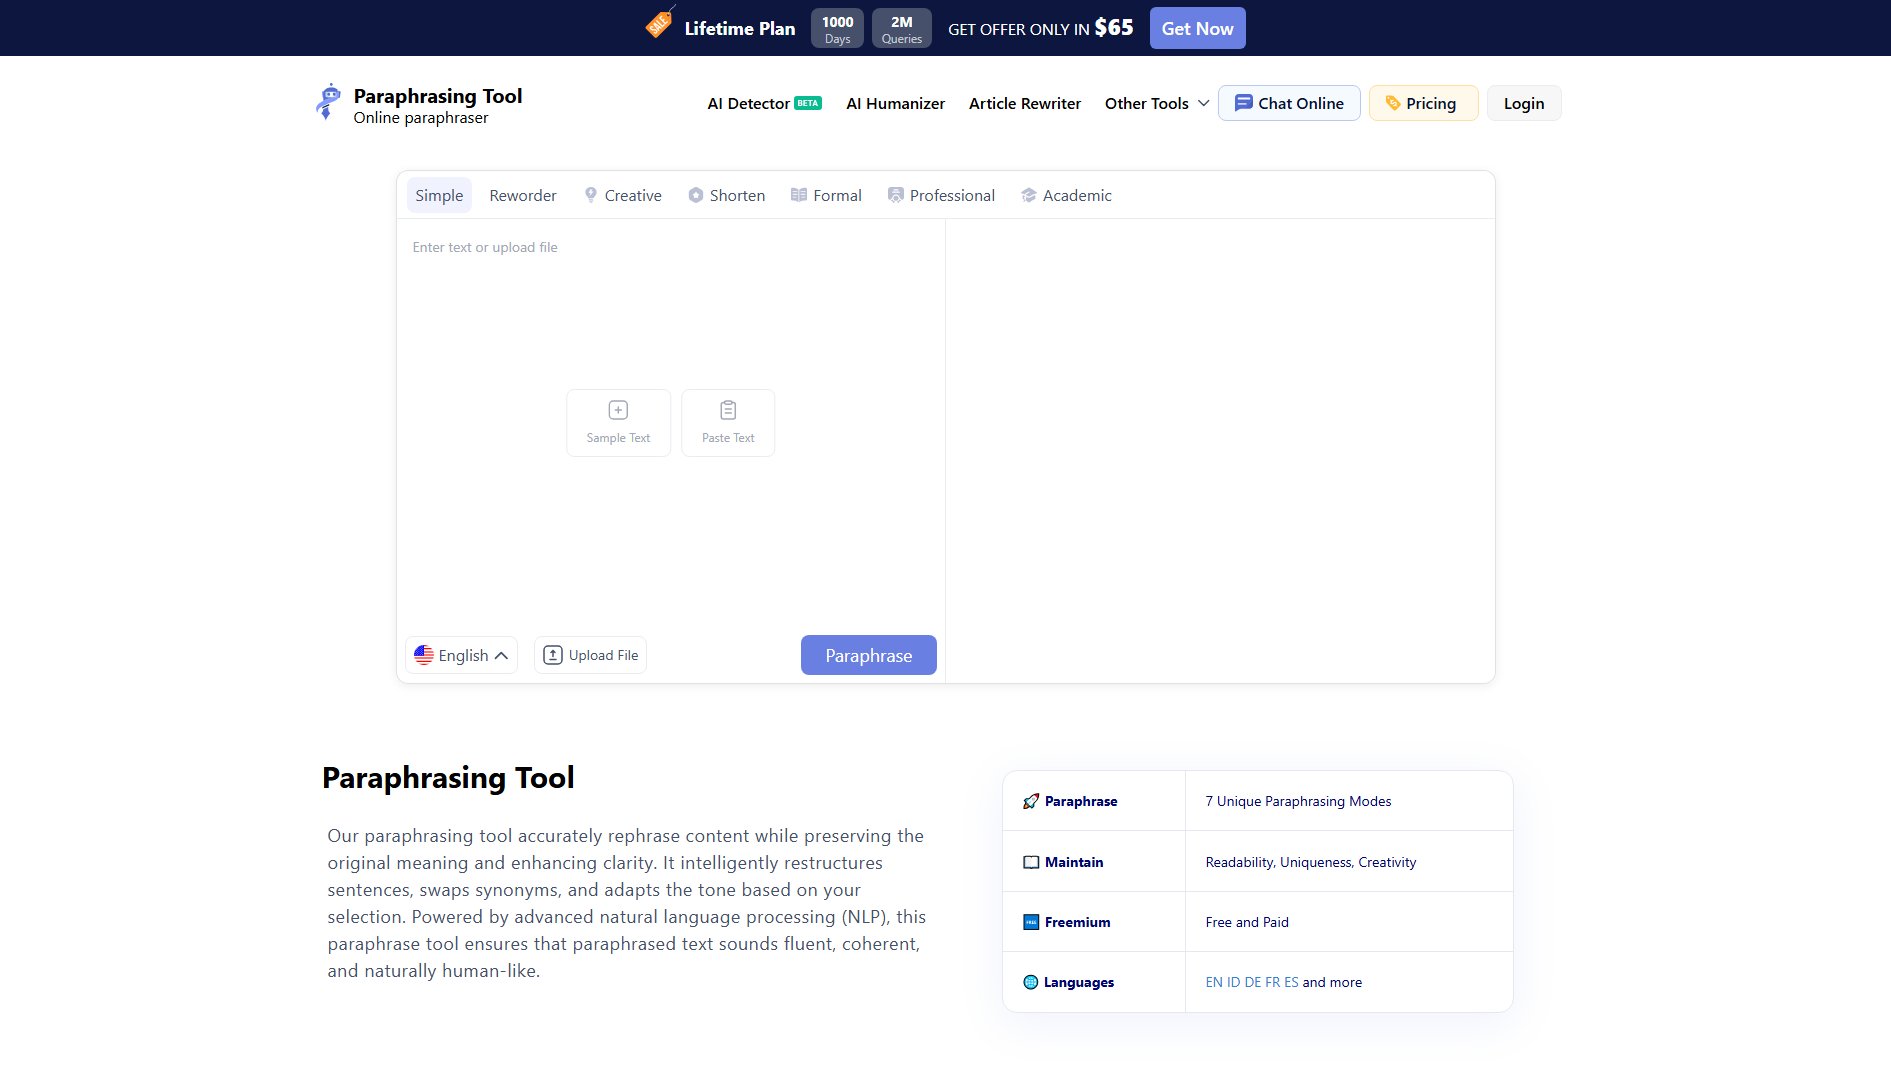The image size is (1891, 1085).
Task: Open the AI Detector page
Action: coord(751,103)
